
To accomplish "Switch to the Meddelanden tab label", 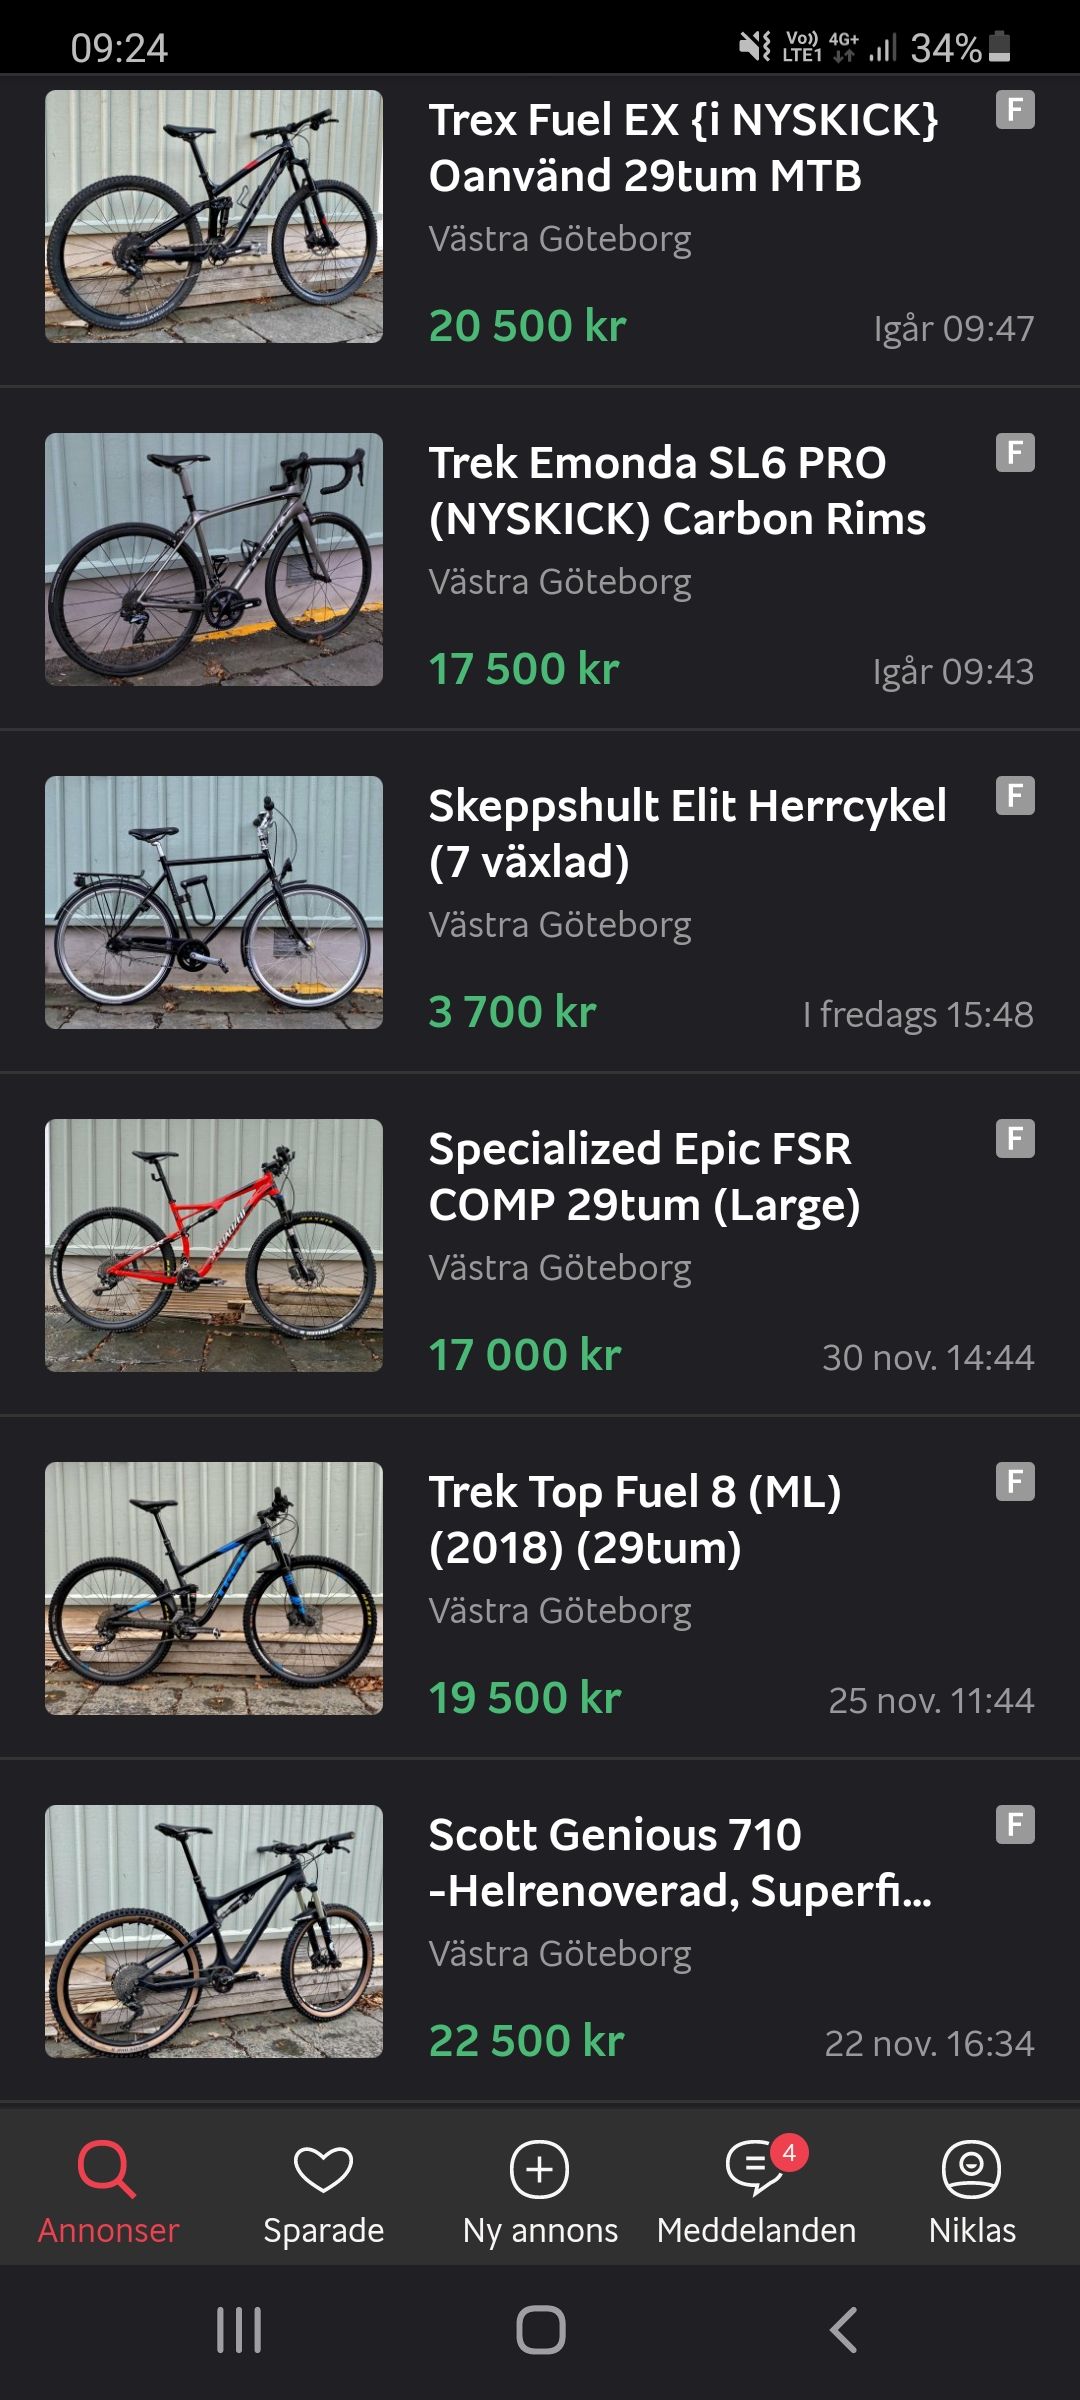I will (756, 2231).
